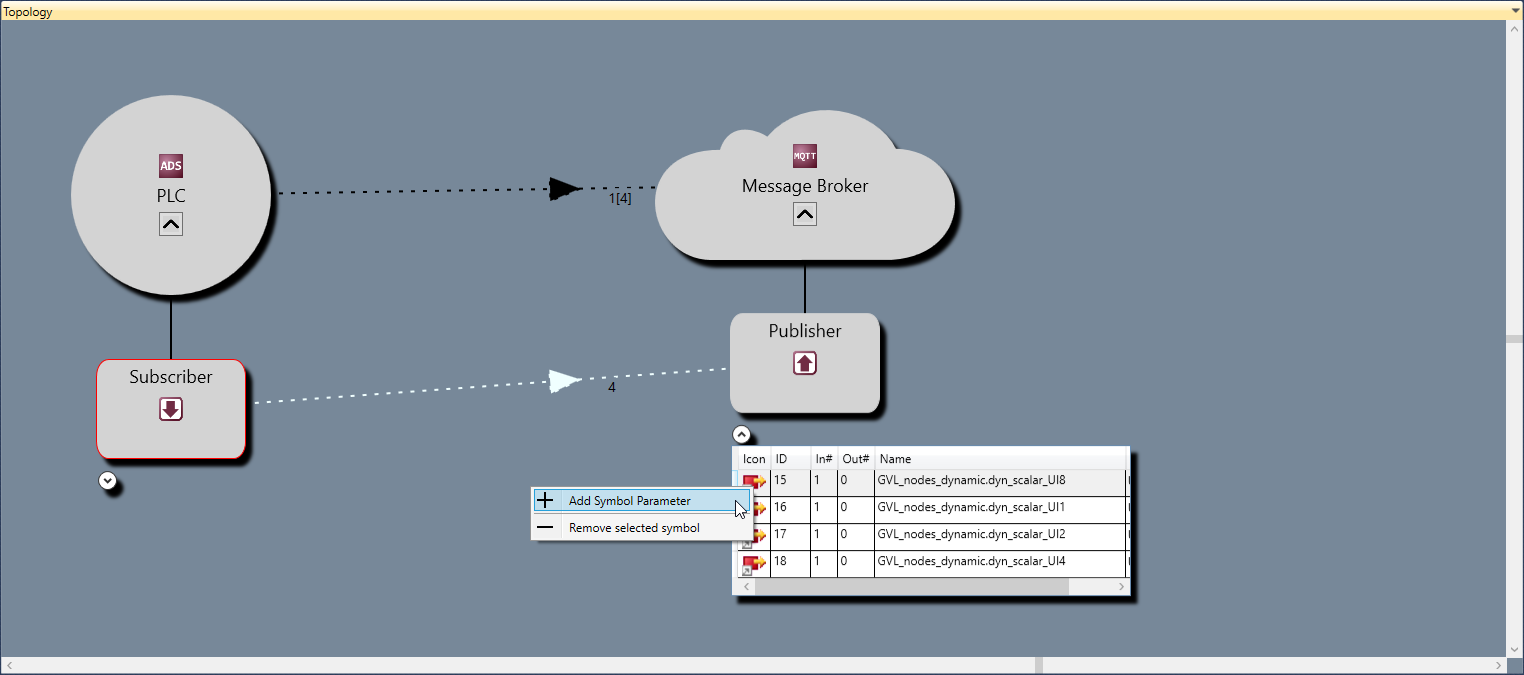Click the black arrowhead on PLC connection
The width and height of the screenshot is (1524, 675).
coord(565,188)
